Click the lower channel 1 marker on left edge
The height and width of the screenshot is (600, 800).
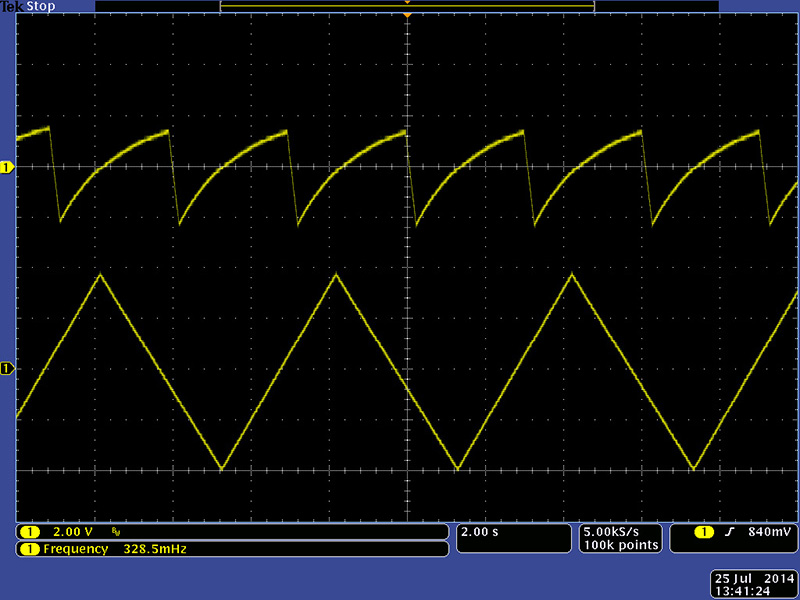[7, 369]
